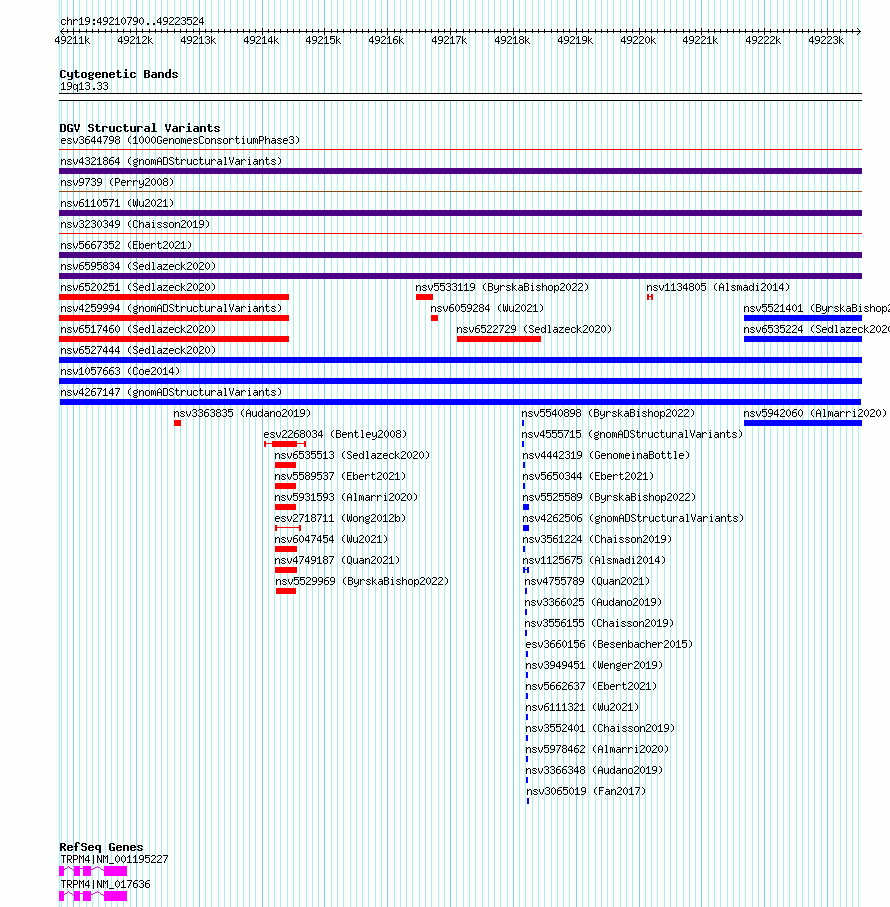Open the TRPM4|NM_001195227 gene label
Image resolution: width=890 pixels, height=907 pixels.
click(x=114, y=860)
